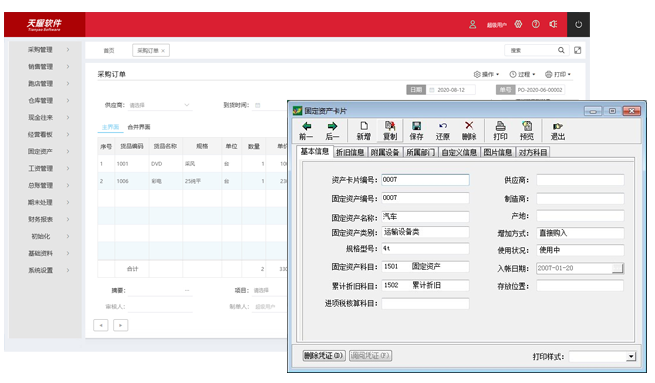Click the 复制 copy icon

(390, 126)
